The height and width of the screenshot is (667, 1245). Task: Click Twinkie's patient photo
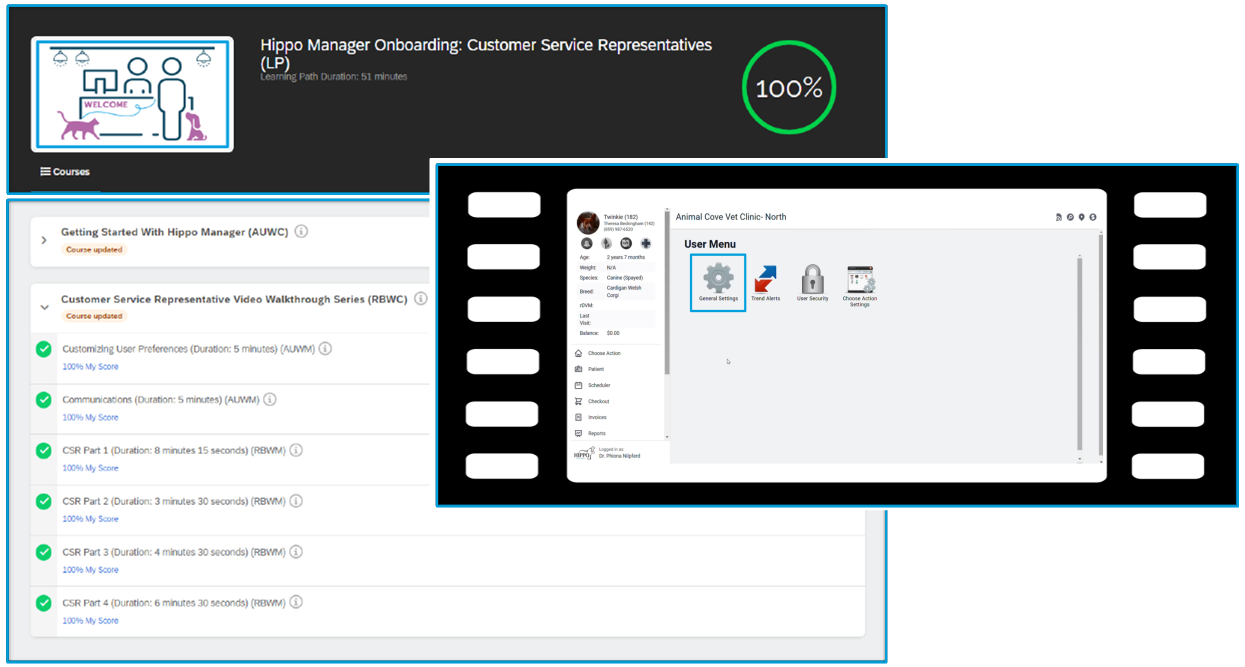tap(588, 223)
